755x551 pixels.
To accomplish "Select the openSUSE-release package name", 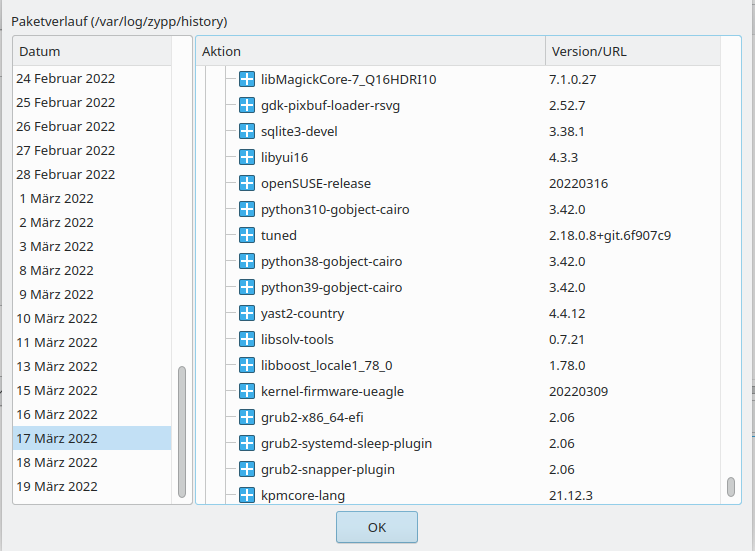I will [316, 184].
